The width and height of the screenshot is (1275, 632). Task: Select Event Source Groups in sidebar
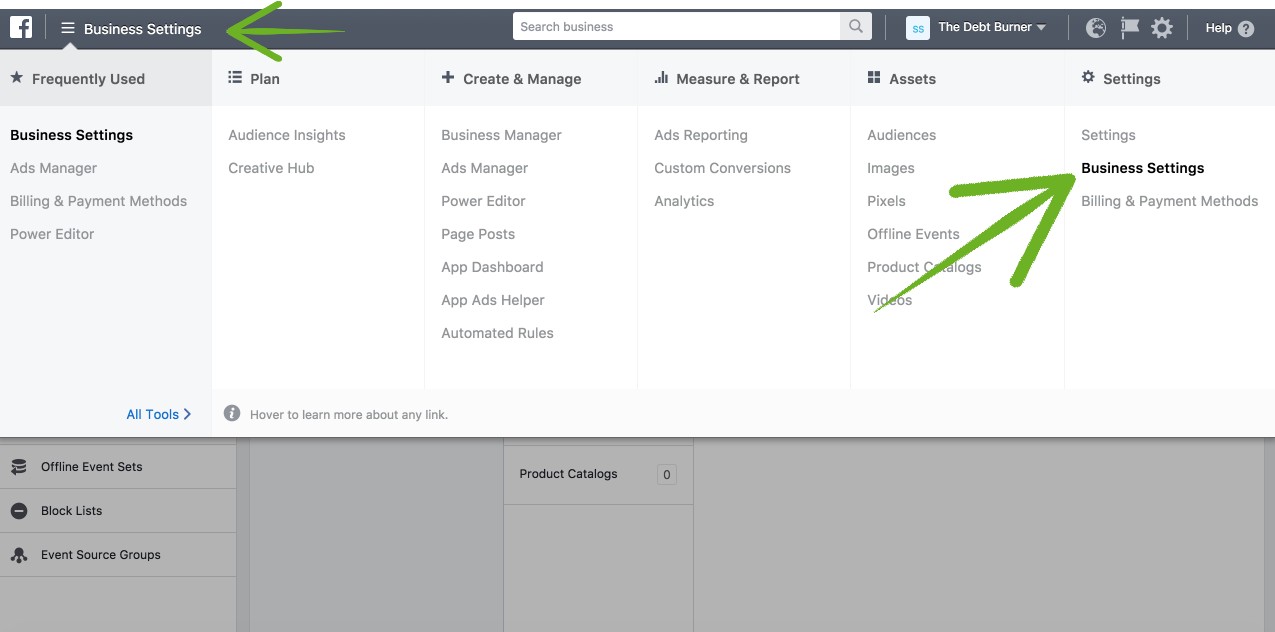point(118,555)
